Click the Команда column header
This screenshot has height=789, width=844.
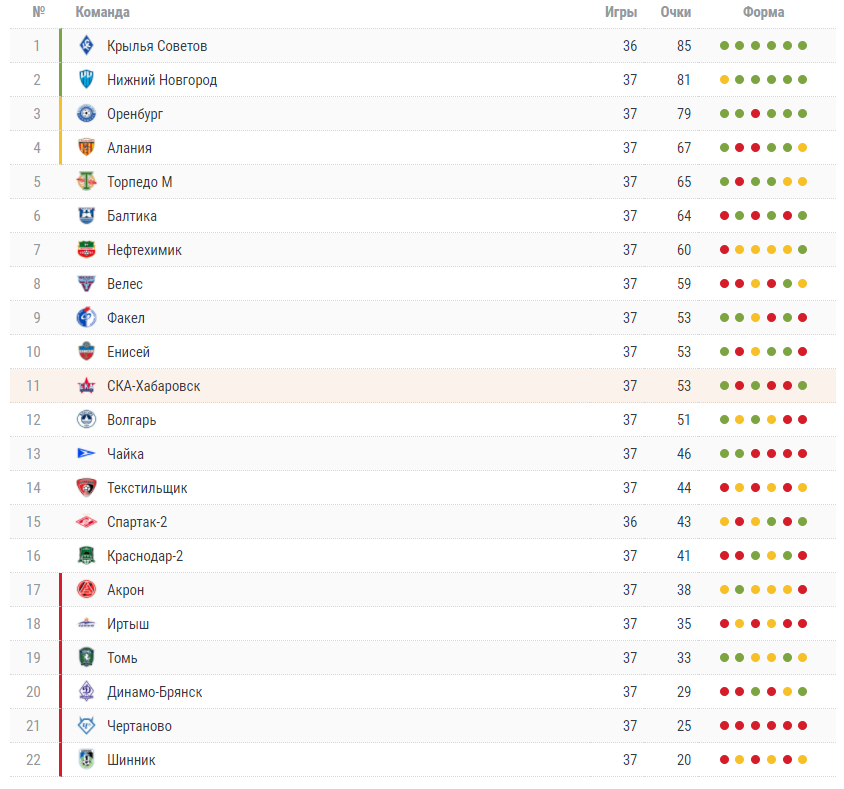coord(102,12)
